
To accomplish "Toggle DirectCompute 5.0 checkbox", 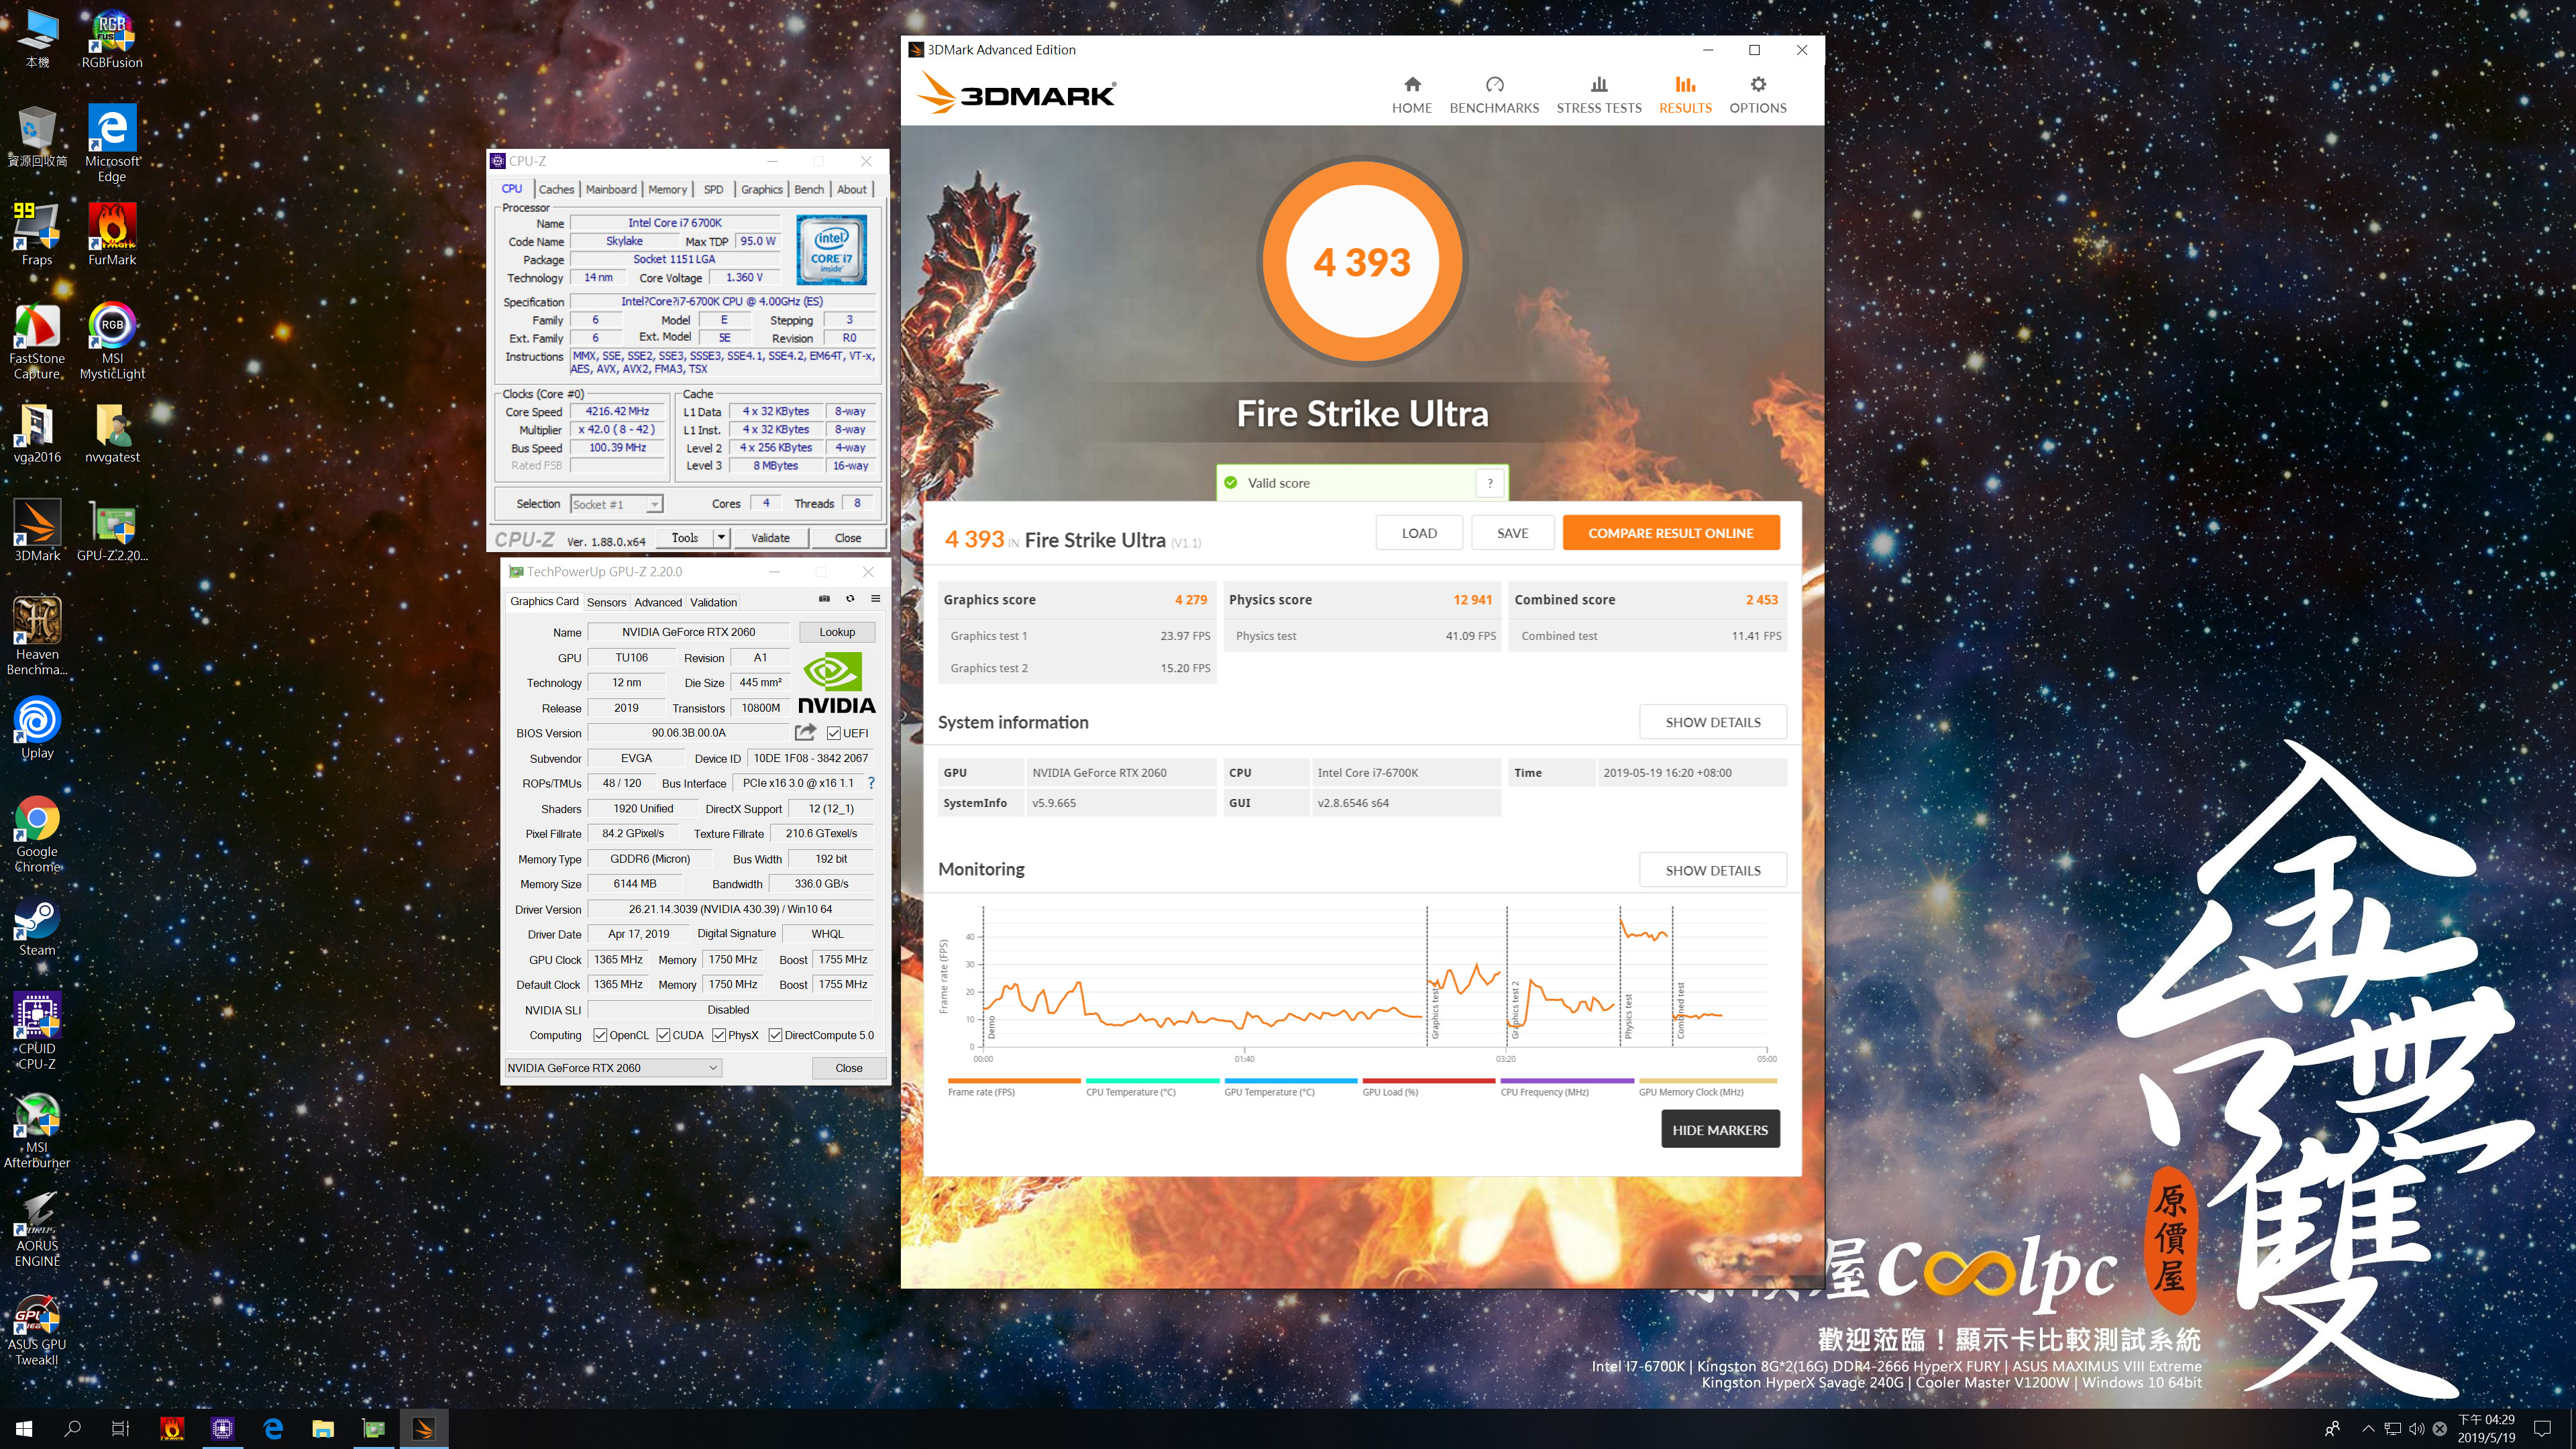I will 775,1035.
